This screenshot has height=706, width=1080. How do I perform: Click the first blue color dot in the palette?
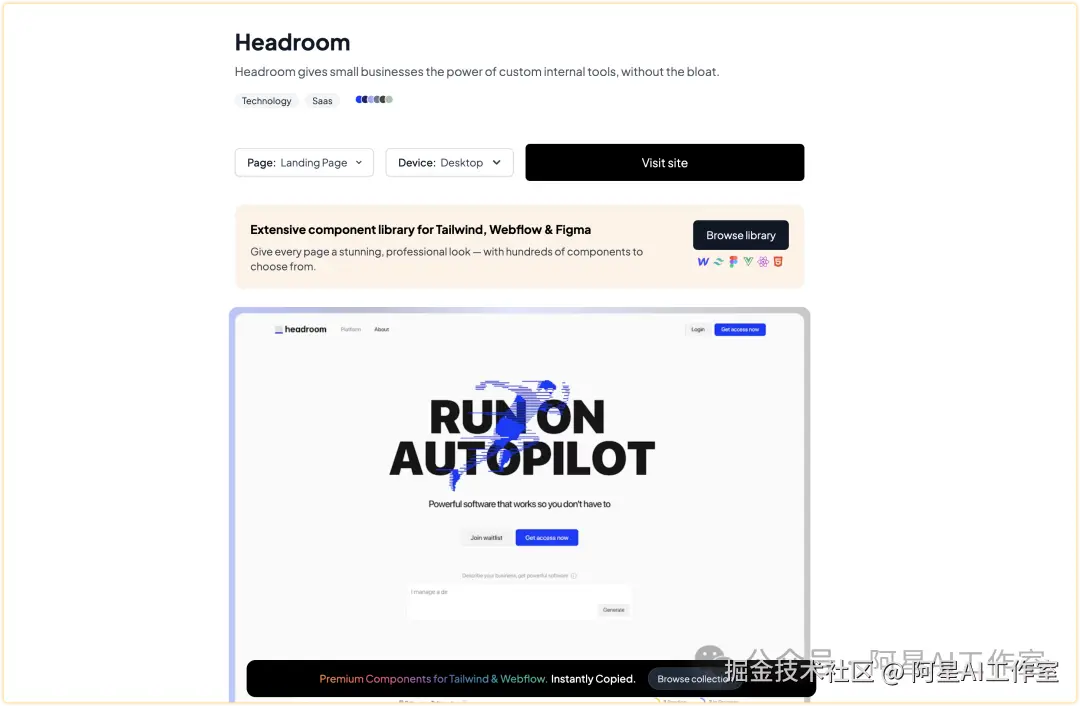359,99
